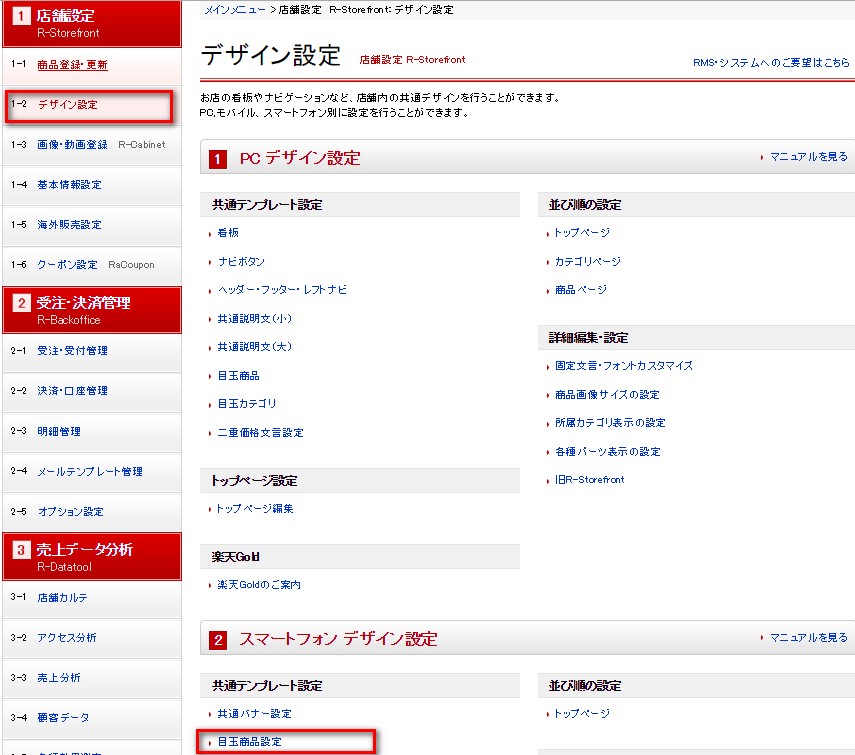The image size is (855, 755).
Task: Open マニュアルを見る for スマートフォン デザイン設定
Action: (x=808, y=638)
